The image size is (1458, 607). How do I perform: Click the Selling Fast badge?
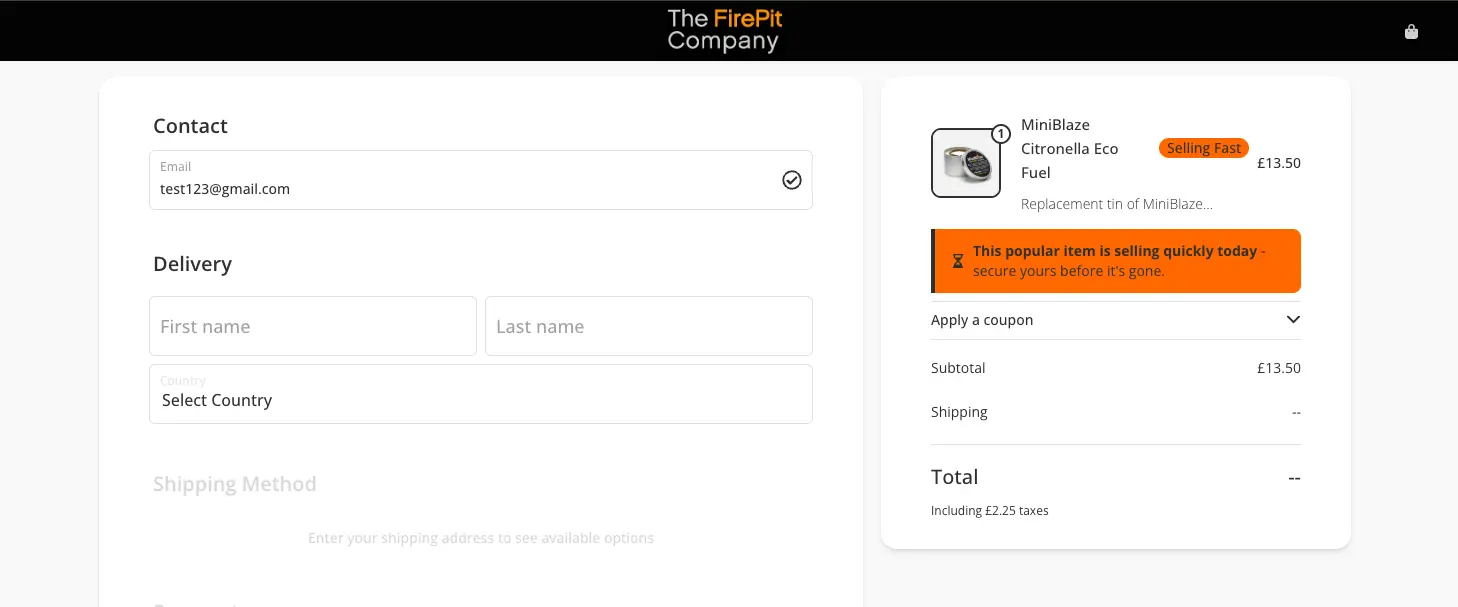coord(1203,147)
